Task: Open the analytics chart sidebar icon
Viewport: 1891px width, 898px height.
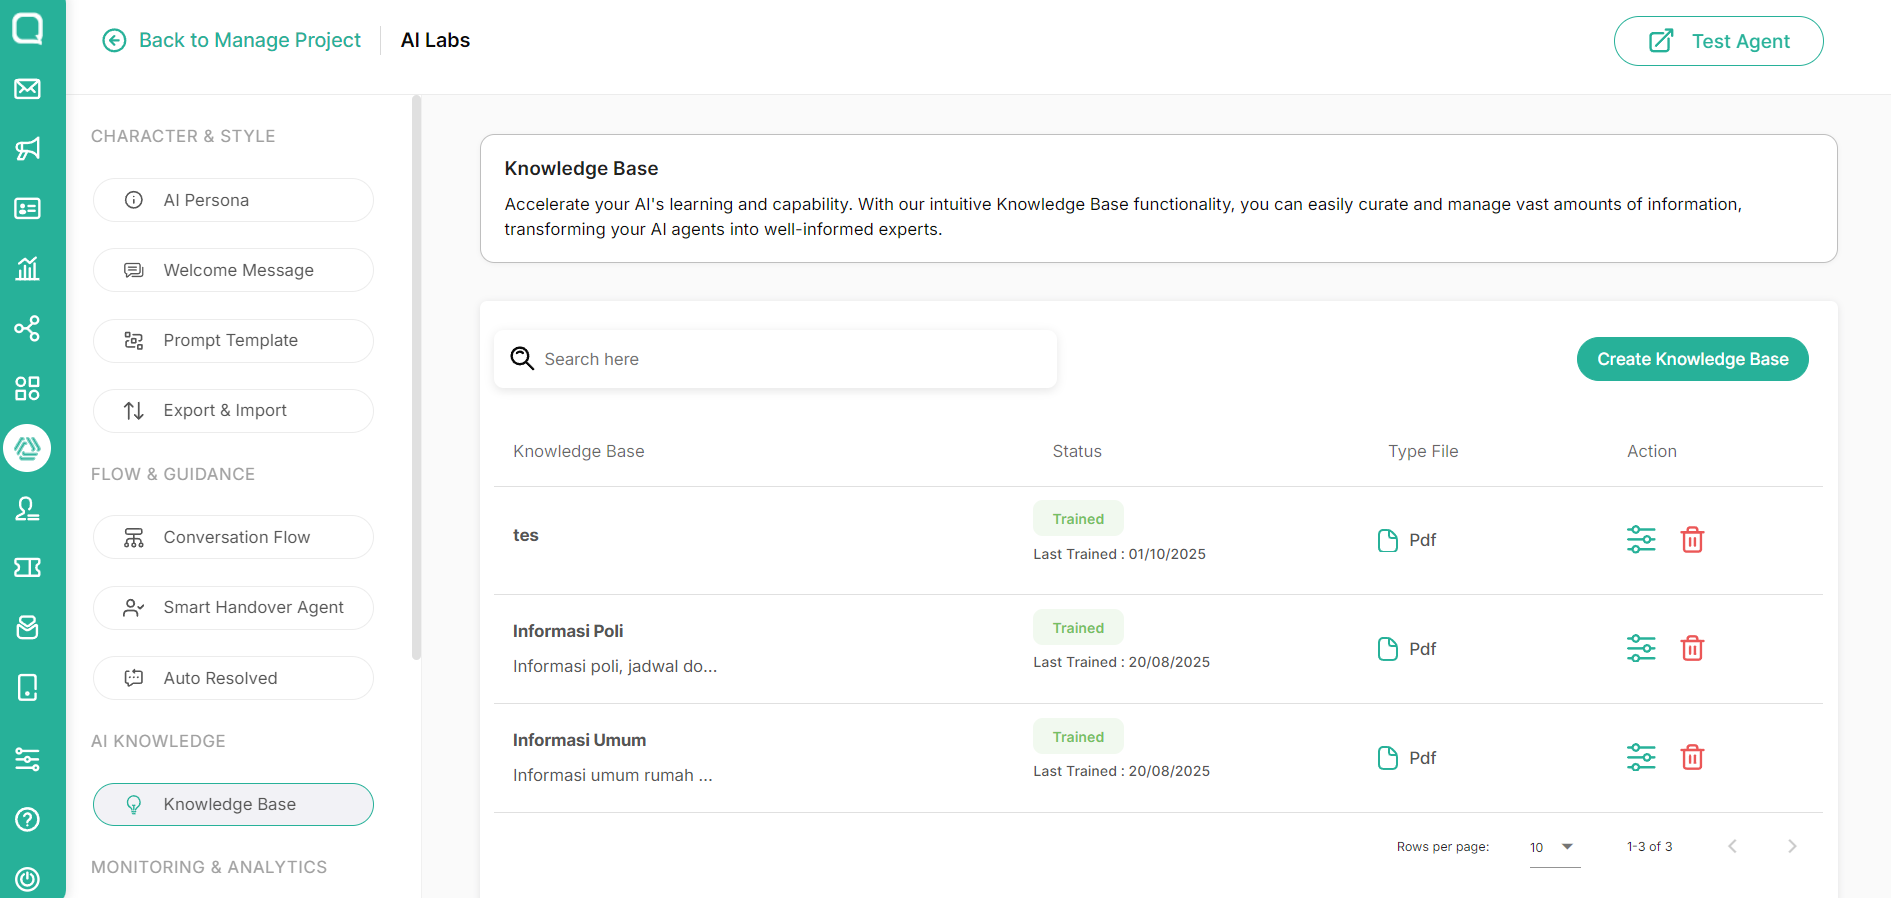Action: (27, 268)
